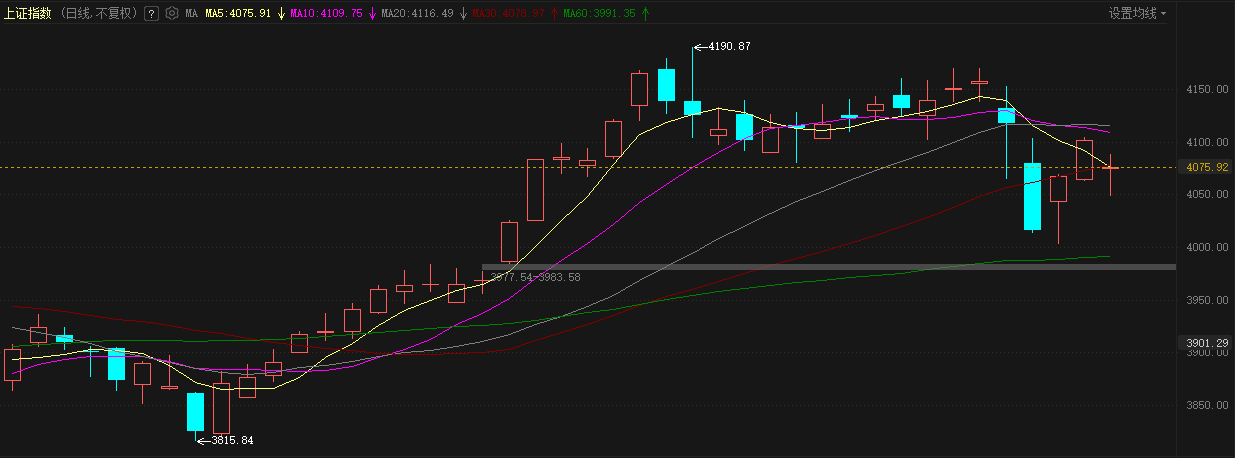This screenshot has width=1235, height=458.
Task: Select the cyan candlestick at the 3815.84 low
Action: [x=195, y=411]
